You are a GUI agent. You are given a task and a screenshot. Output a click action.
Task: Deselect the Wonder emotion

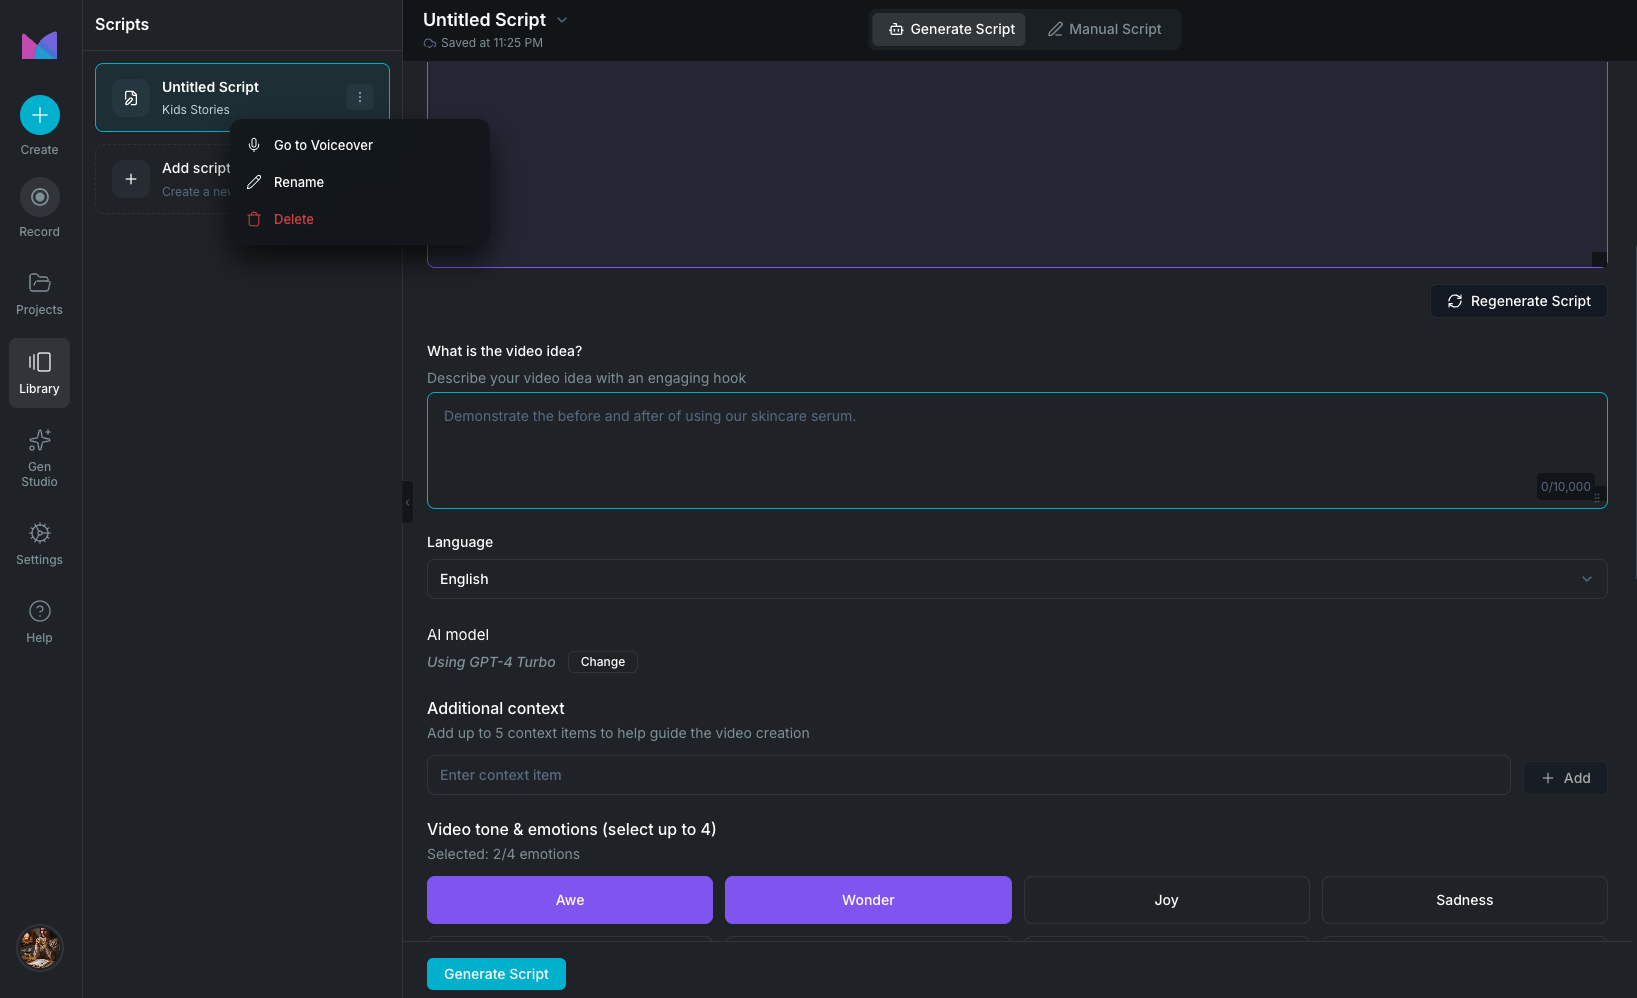867,900
